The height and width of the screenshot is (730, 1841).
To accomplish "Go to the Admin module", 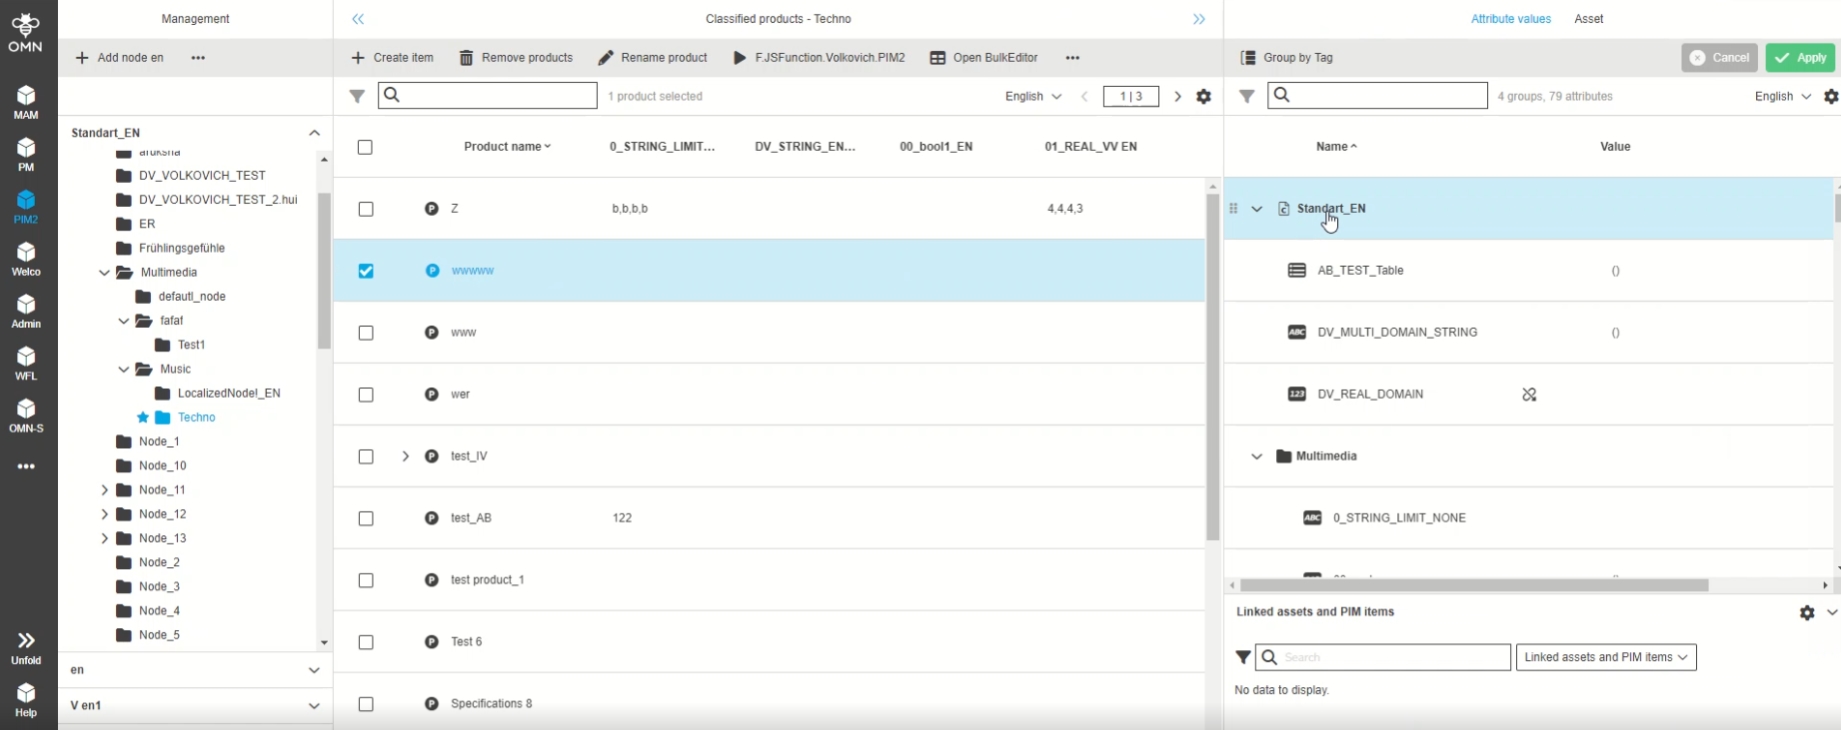I will click(x=26, y=310).
